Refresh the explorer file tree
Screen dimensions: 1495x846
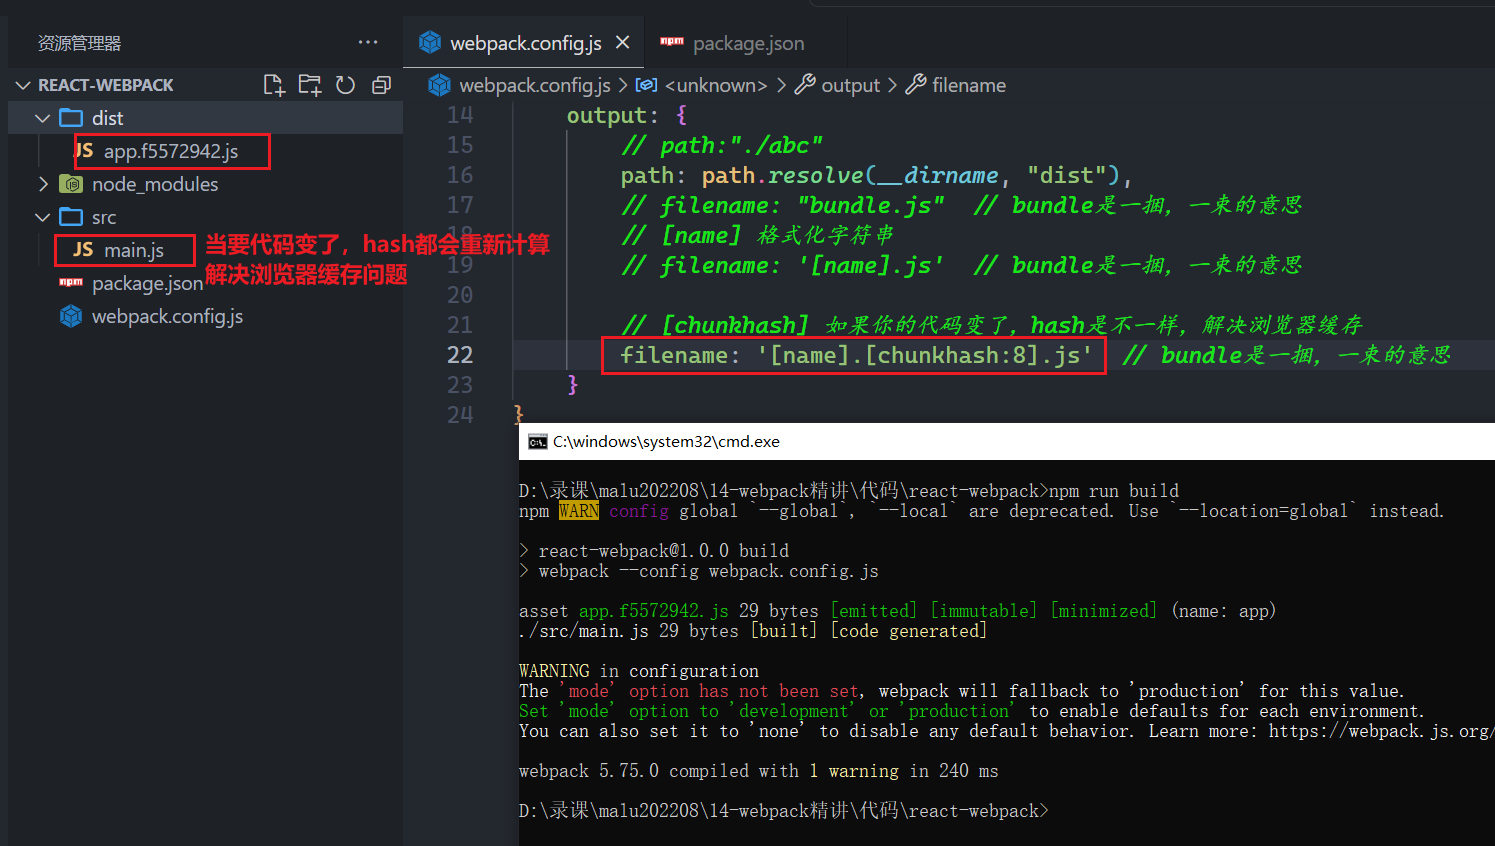point(345,85)
